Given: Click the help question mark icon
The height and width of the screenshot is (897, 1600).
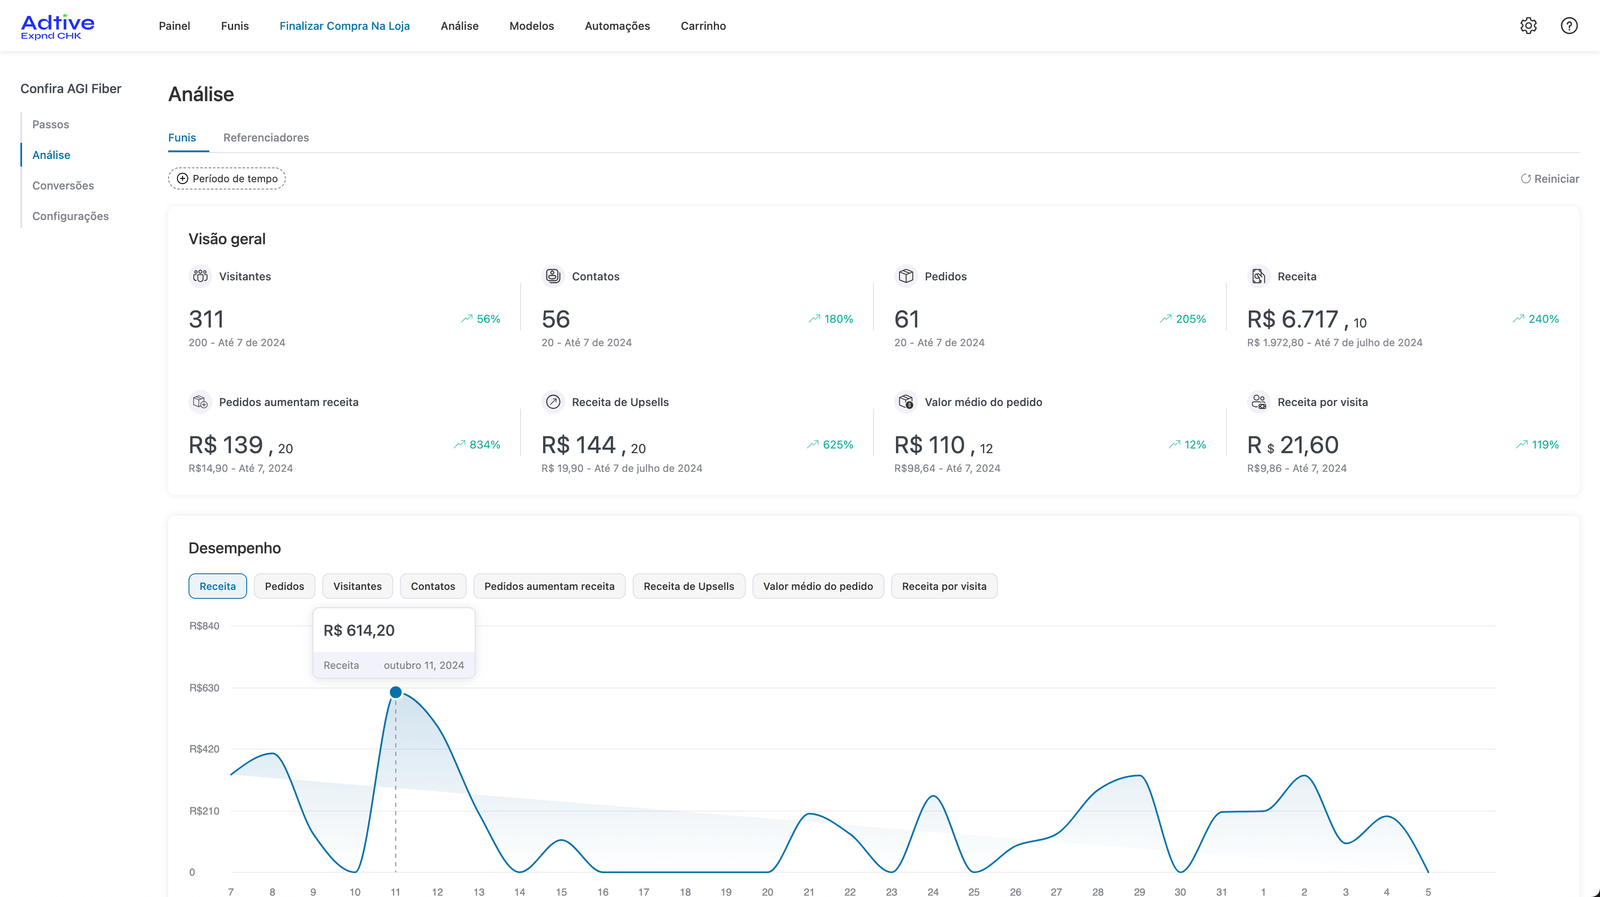Looking at the screenshot, I should [x=1569, y=26].
